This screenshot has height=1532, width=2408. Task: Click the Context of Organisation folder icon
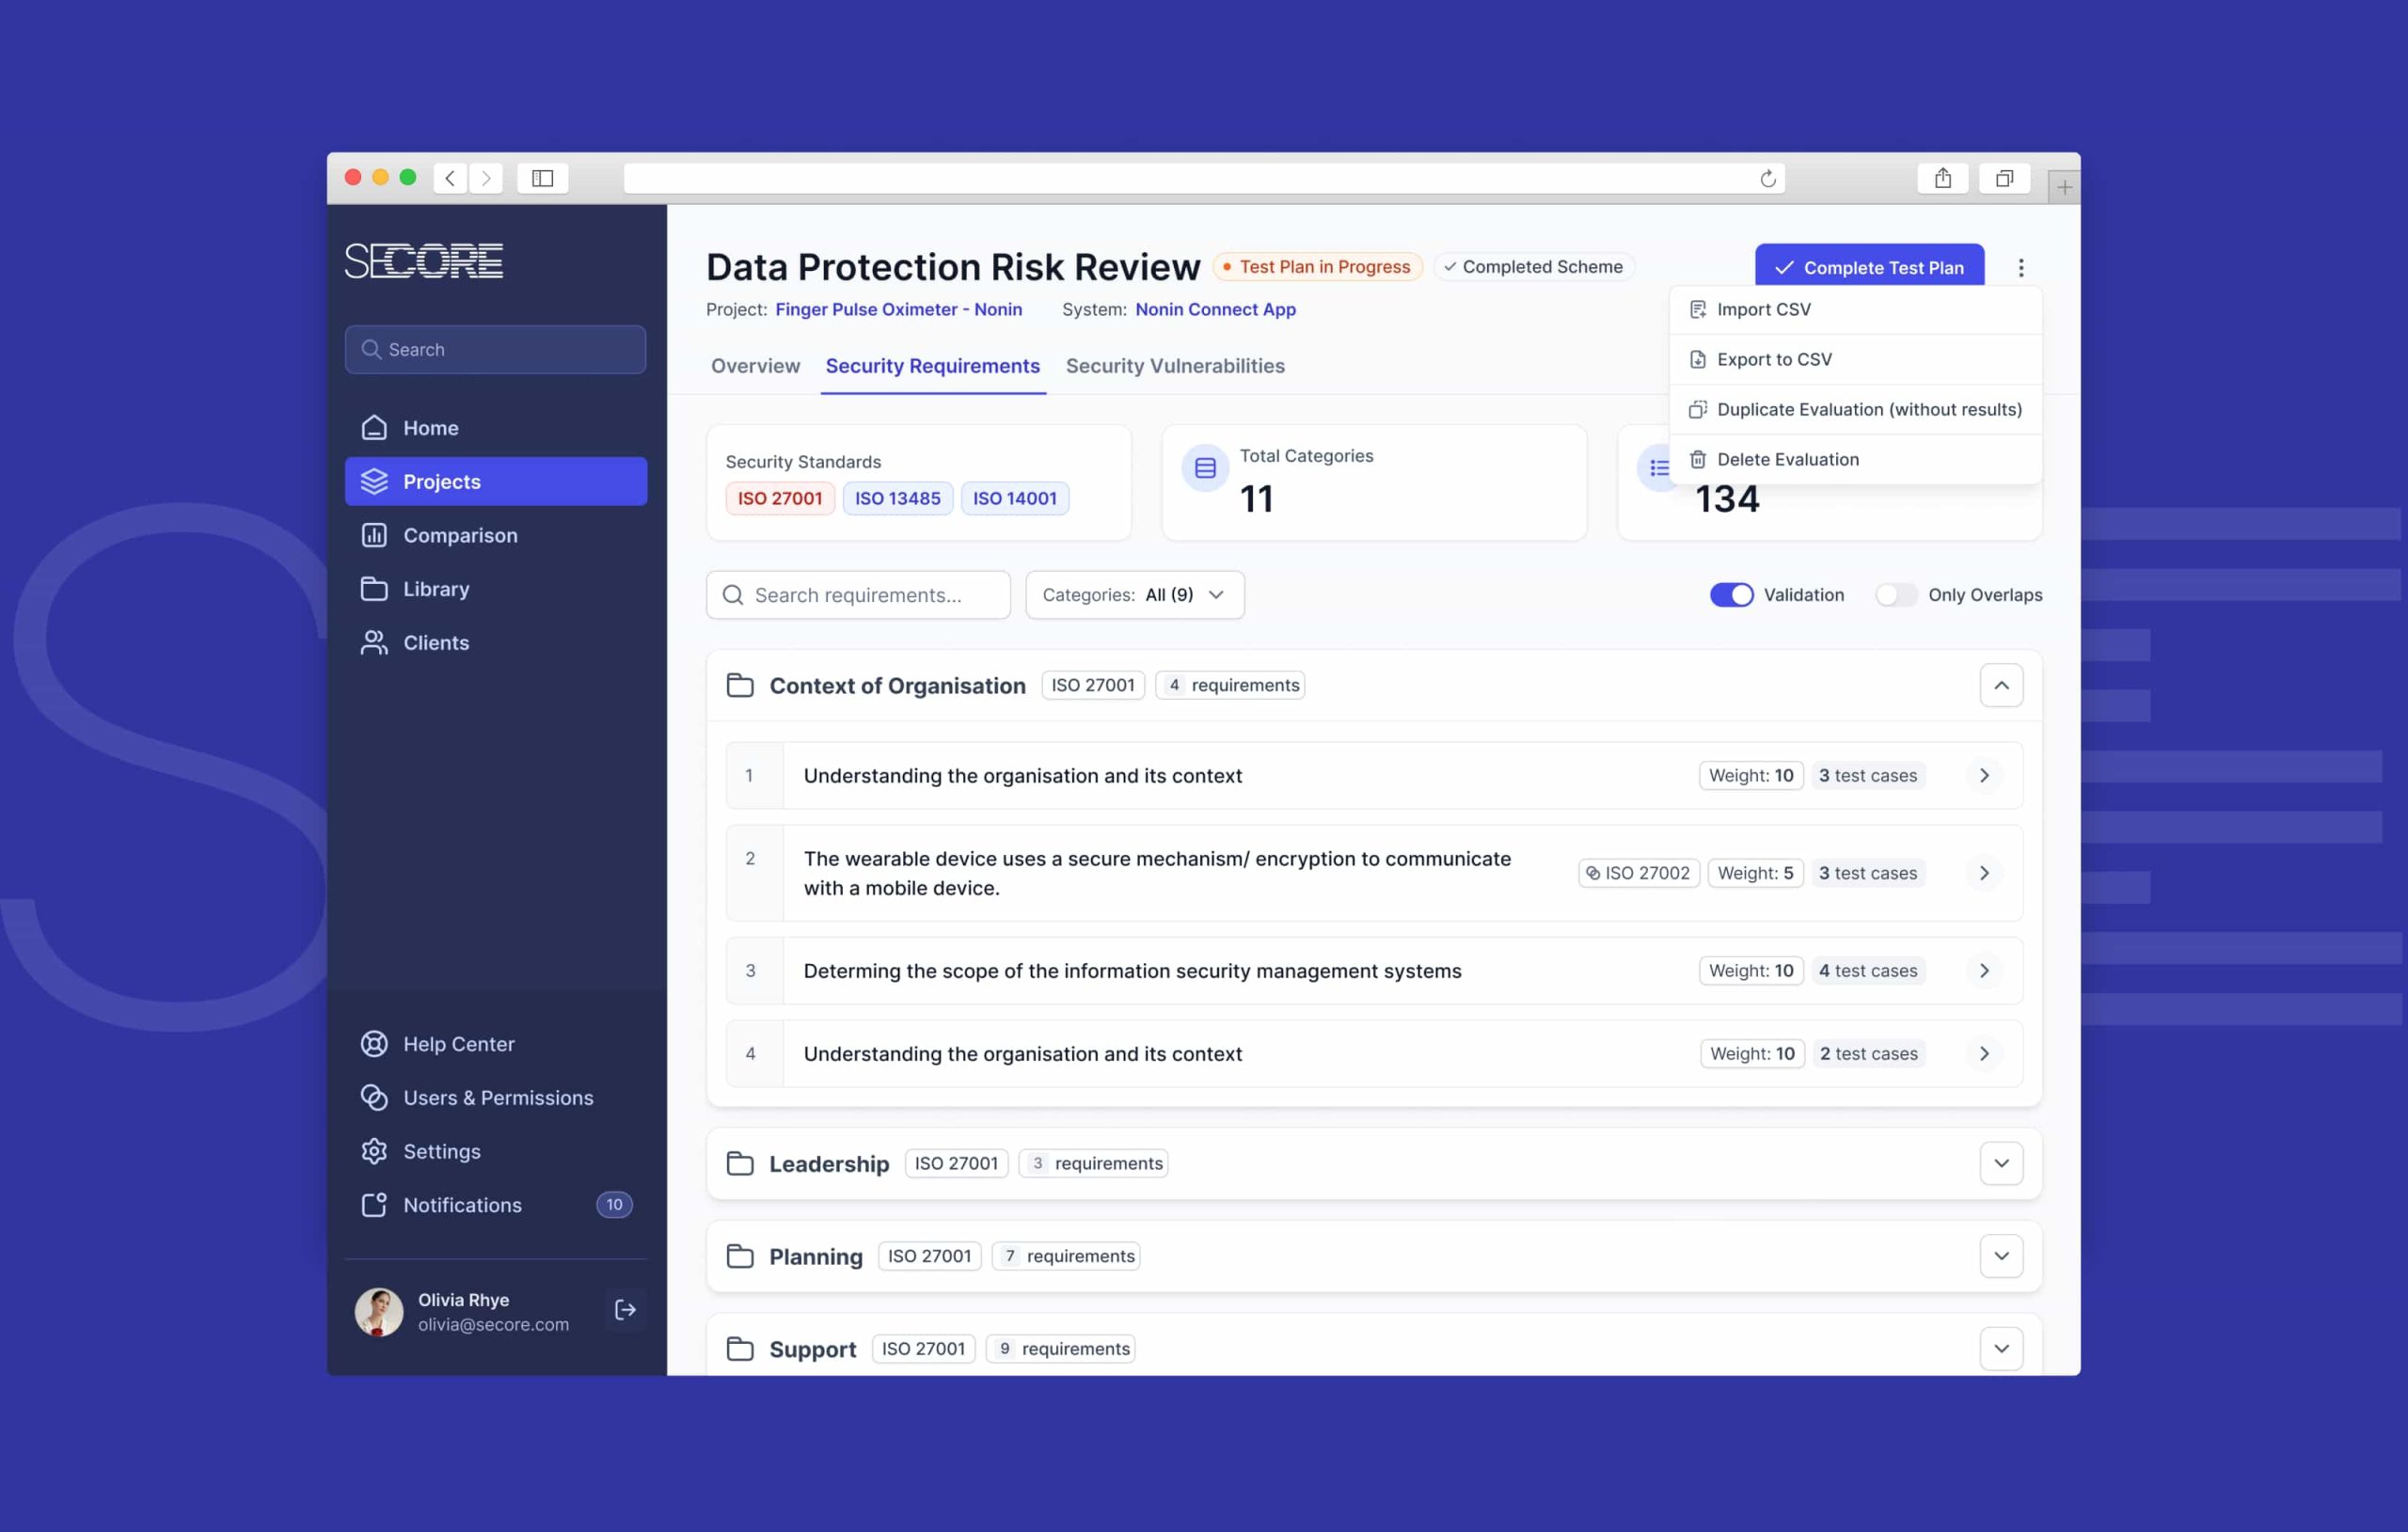click(740, 685)
